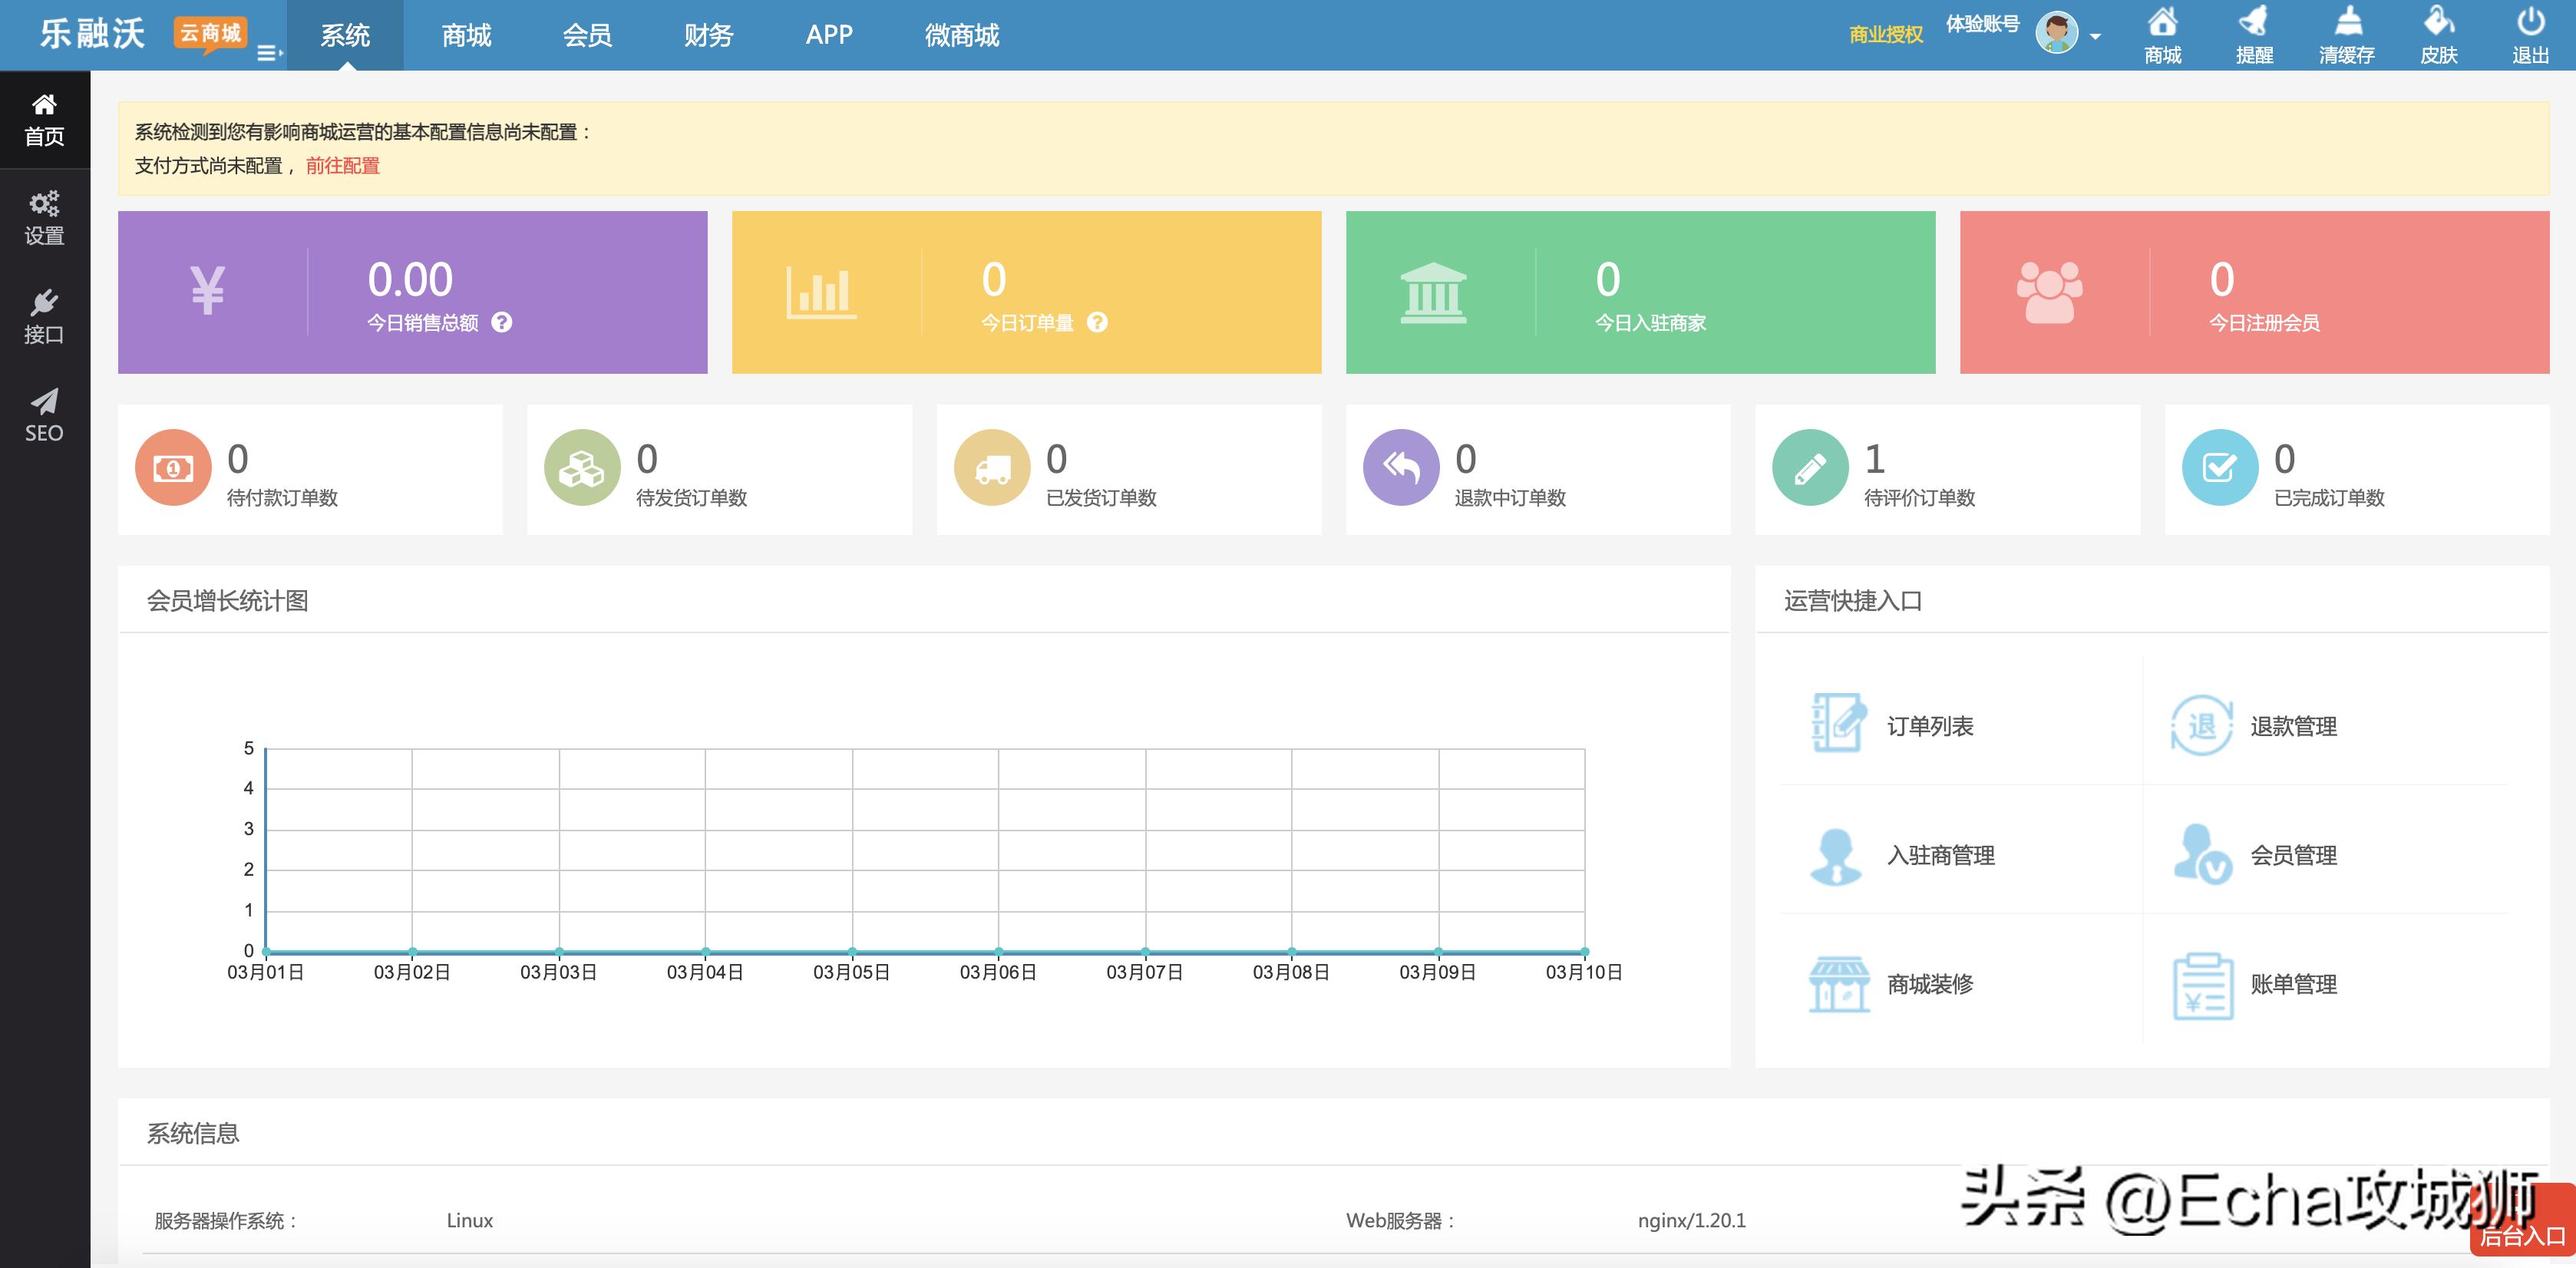Expand the user avatar dropdown arrow

coord(2095,37)
